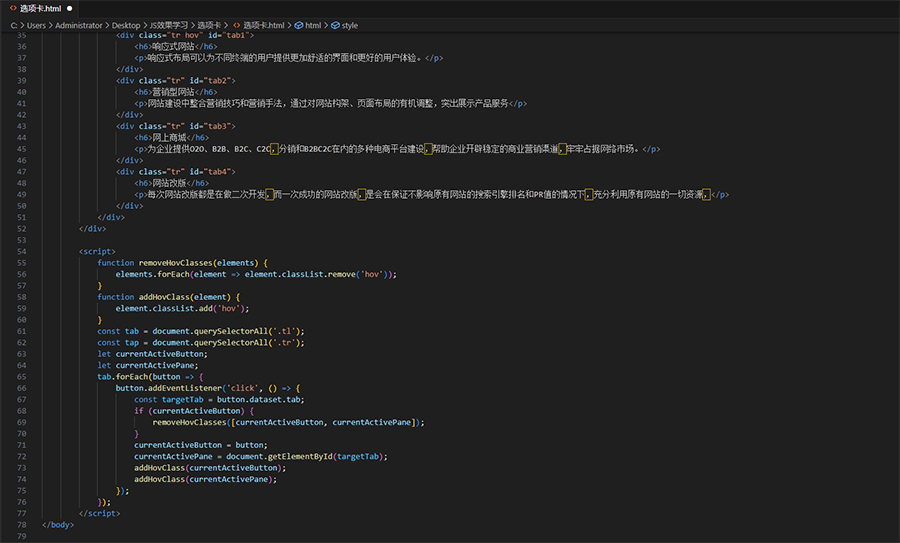Select the 选项卡.html editor tab
The height and width of the screenshot is (543, 900).
[39, 8]
